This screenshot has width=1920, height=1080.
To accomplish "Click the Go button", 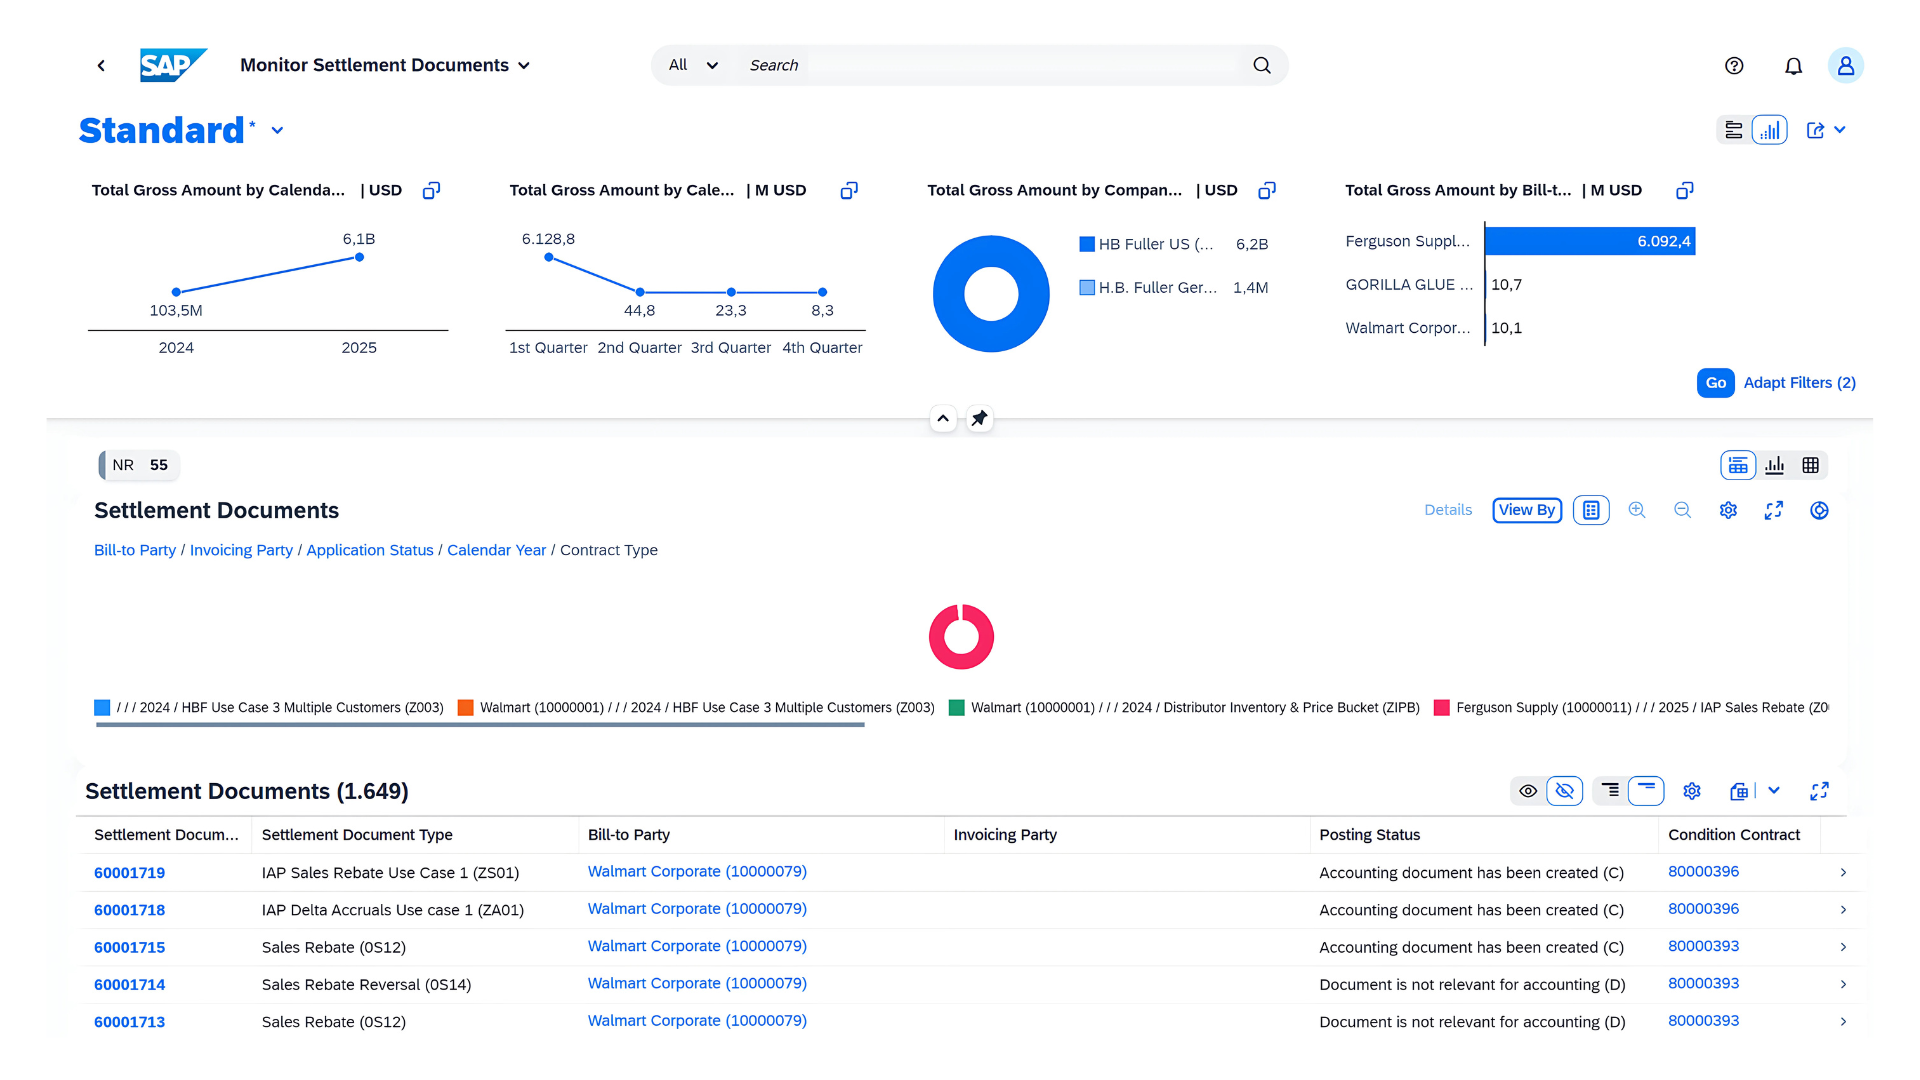I will pyautogui.click(x=1716, y=383).
